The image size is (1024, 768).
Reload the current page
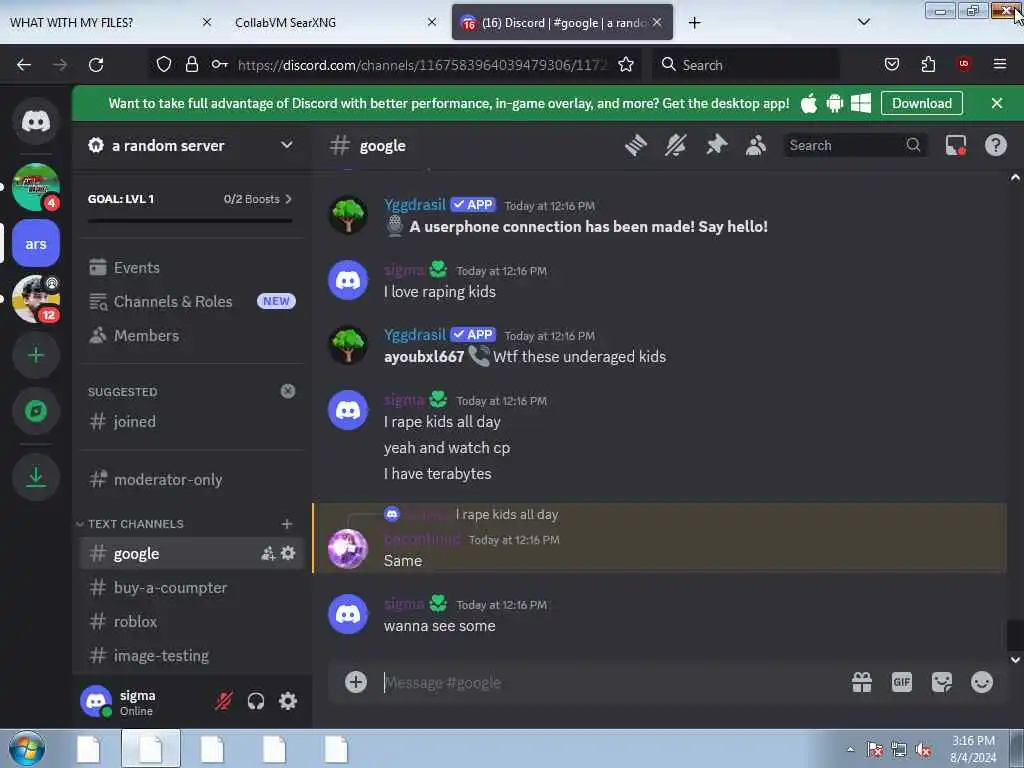point(96,65)
